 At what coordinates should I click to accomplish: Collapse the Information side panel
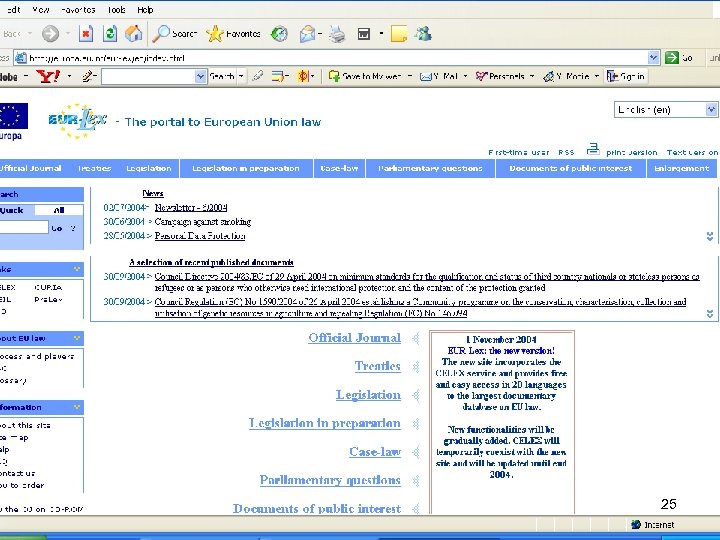(x=77, y=407)
